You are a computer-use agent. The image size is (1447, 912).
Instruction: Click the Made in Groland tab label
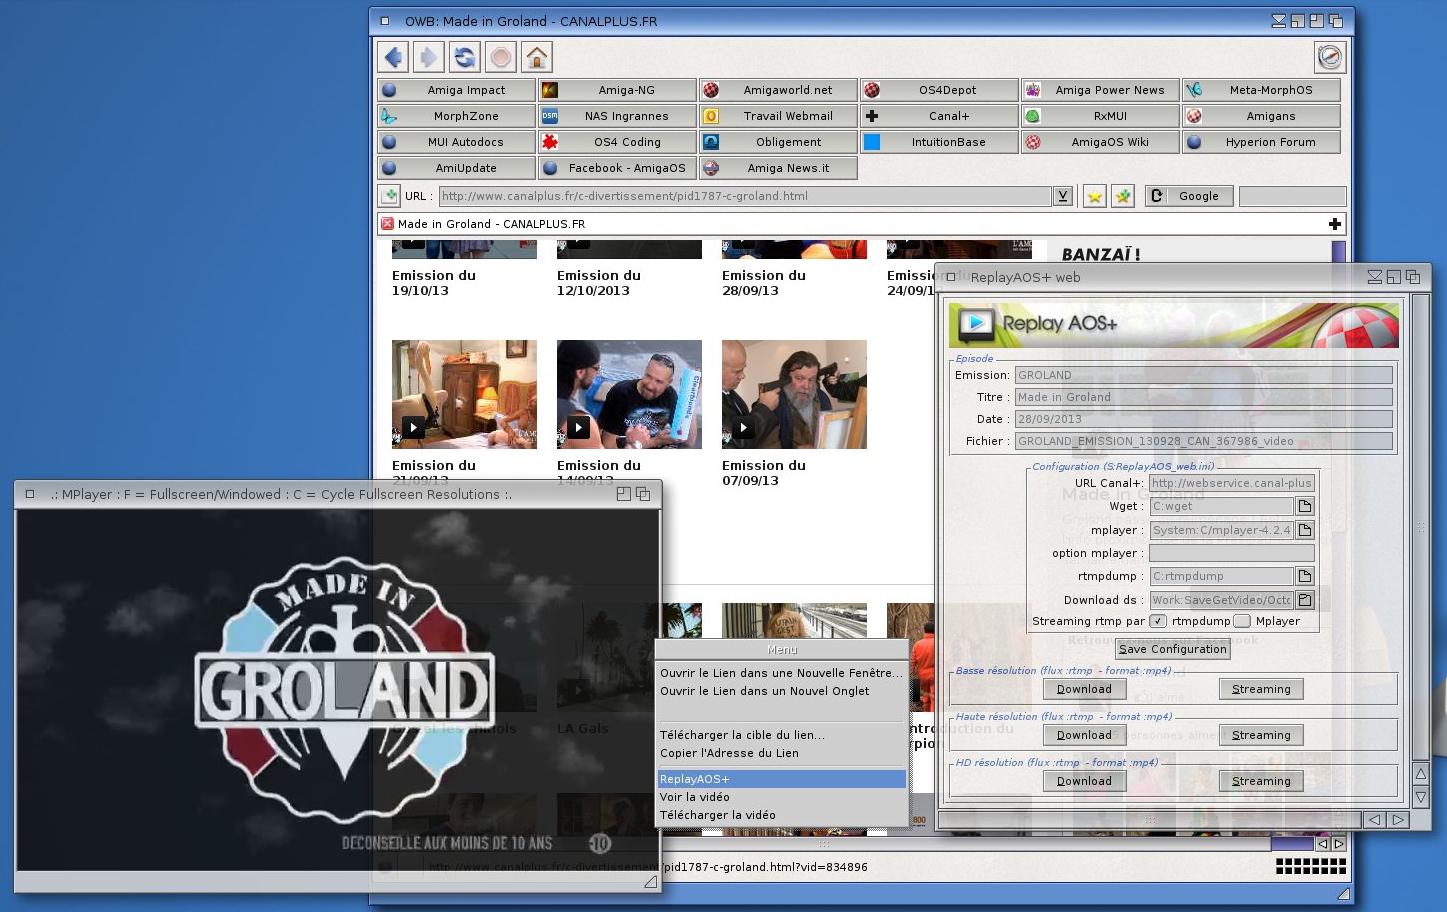tap(491, 224)
